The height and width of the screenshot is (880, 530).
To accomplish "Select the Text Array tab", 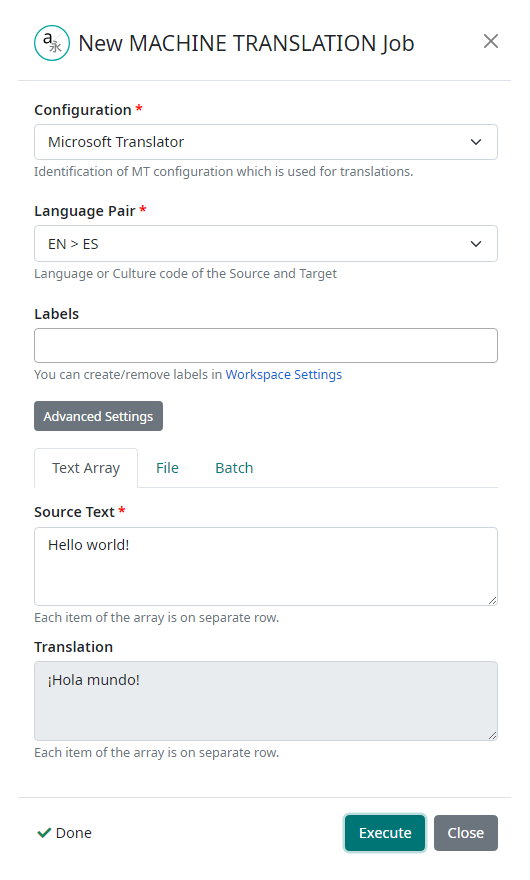I will pyautogui.click(x=86, y=468).
